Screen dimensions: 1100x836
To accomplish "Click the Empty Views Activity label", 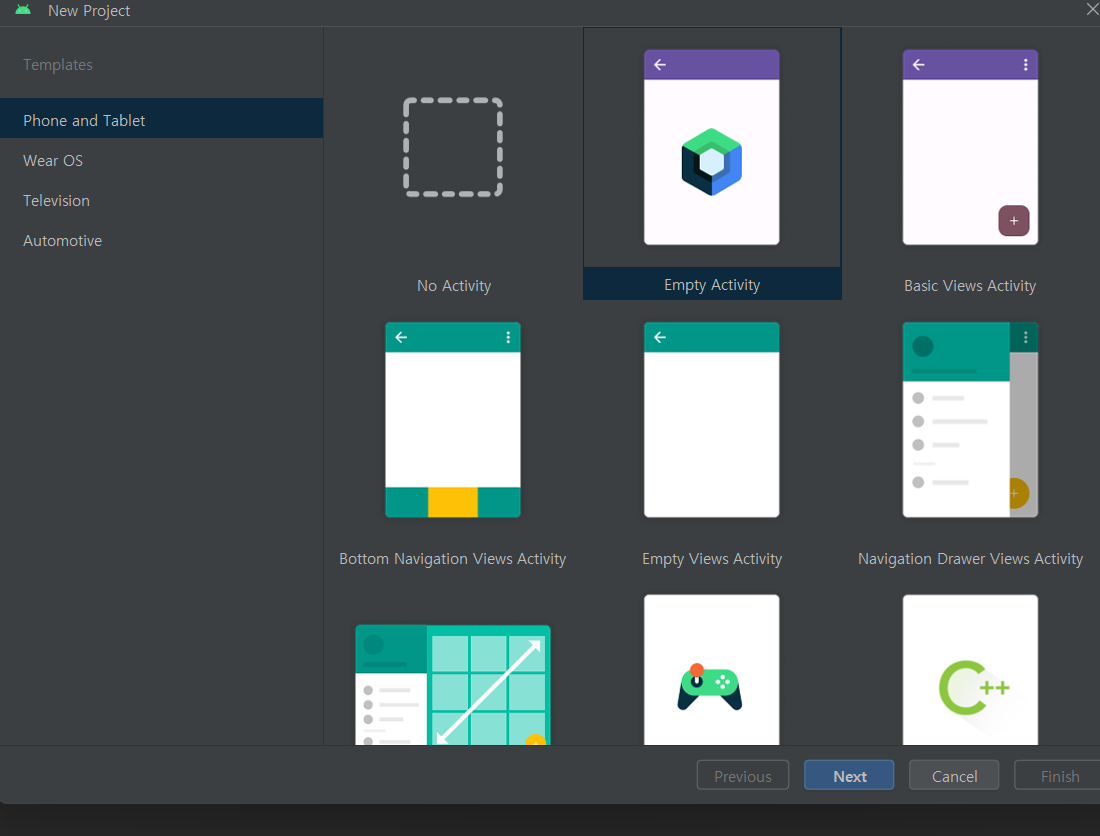I will coord(712,558).
